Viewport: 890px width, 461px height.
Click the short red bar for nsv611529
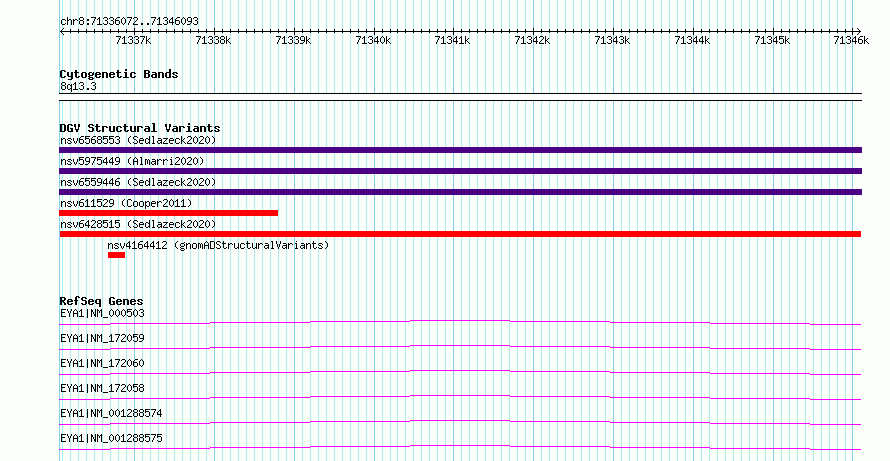(169, 213)
